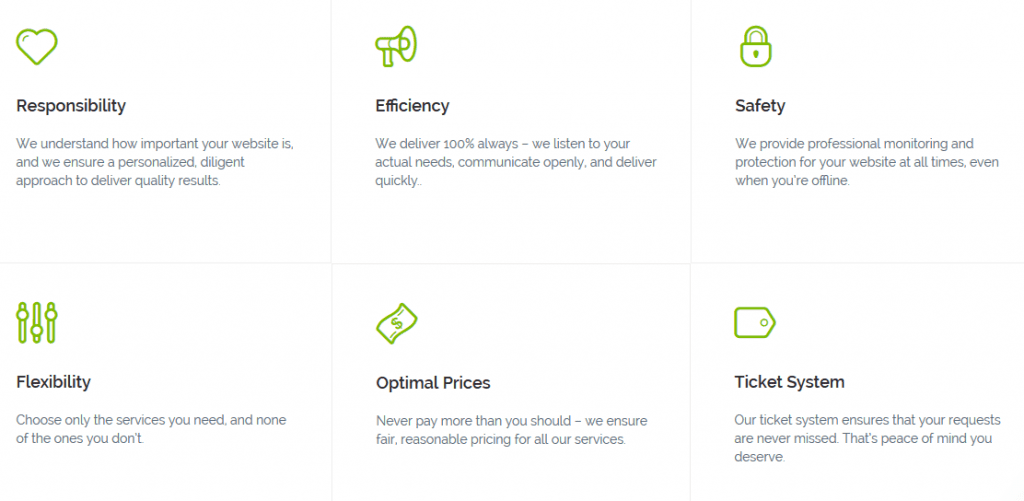Click the green heart Responsibility icon
1024x501 pixels.
click(37, 46)
